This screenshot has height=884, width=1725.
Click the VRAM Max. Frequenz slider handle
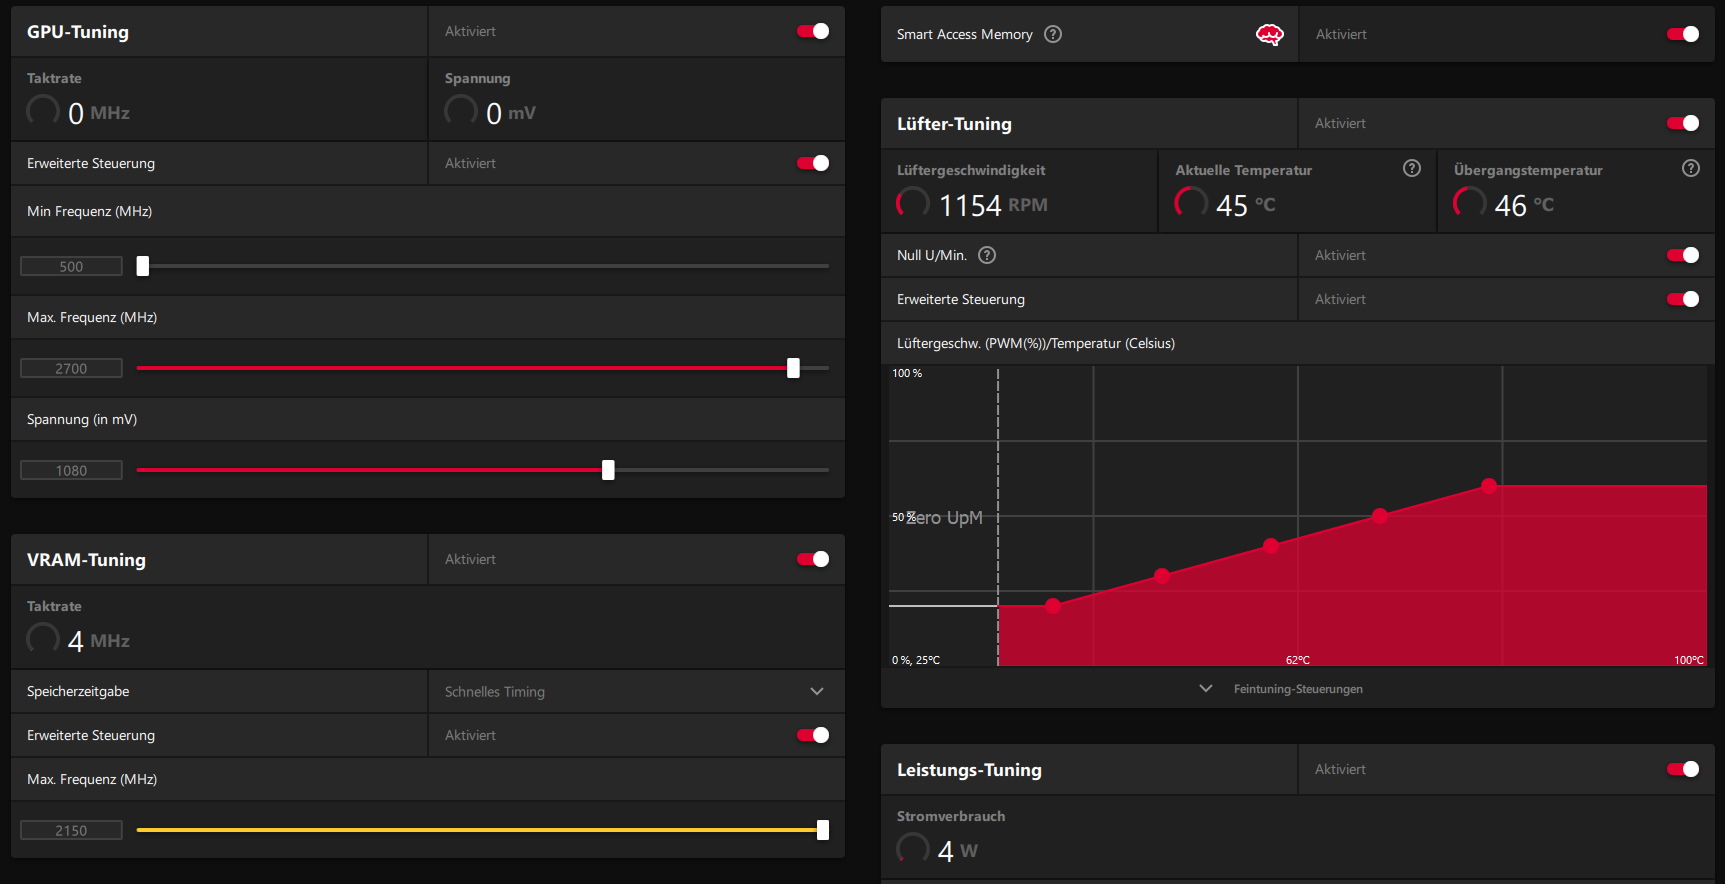tap(823, 830)
